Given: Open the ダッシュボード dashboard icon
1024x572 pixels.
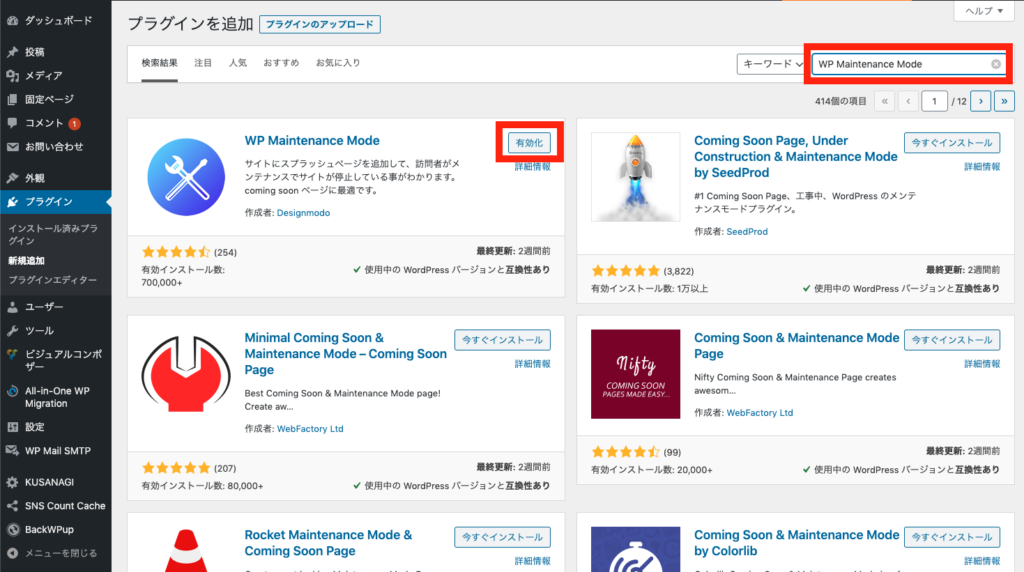Looking at the screenshot, I should pos(12,21).
